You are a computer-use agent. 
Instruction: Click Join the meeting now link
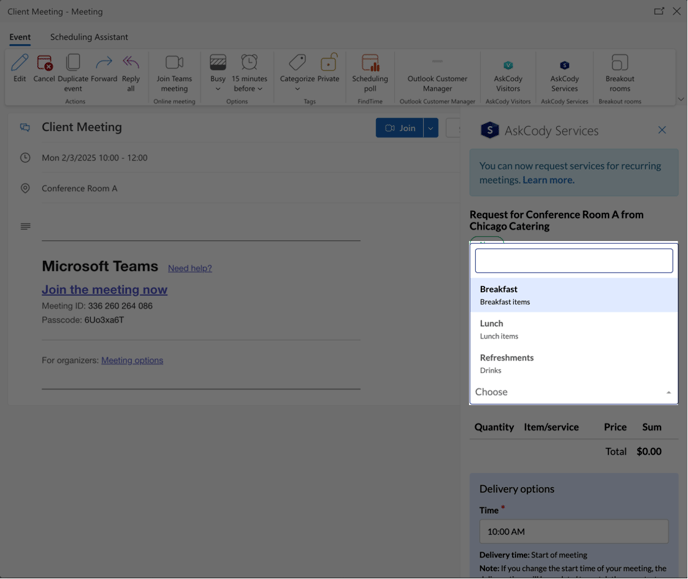coord(104,290)
